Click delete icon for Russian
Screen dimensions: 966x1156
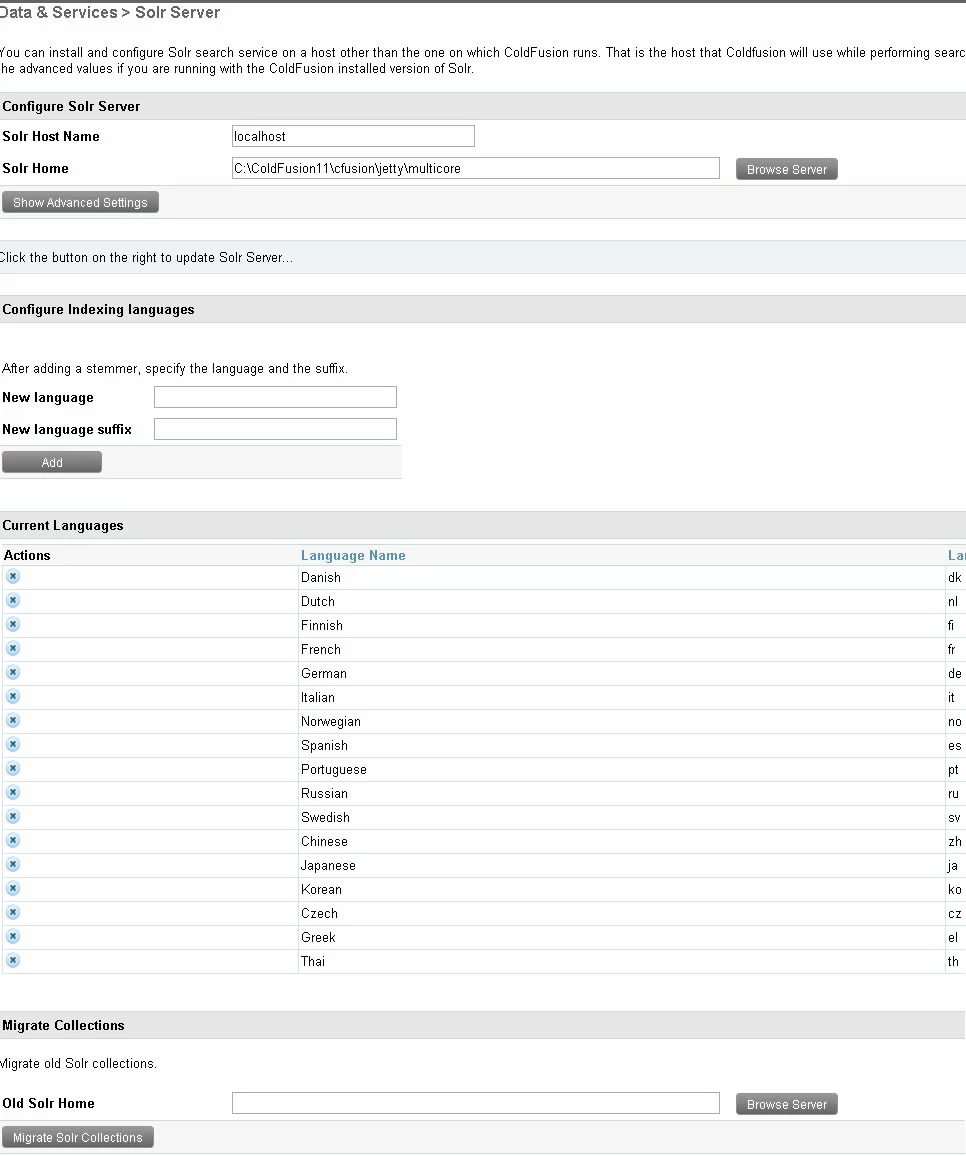point(13,793)
